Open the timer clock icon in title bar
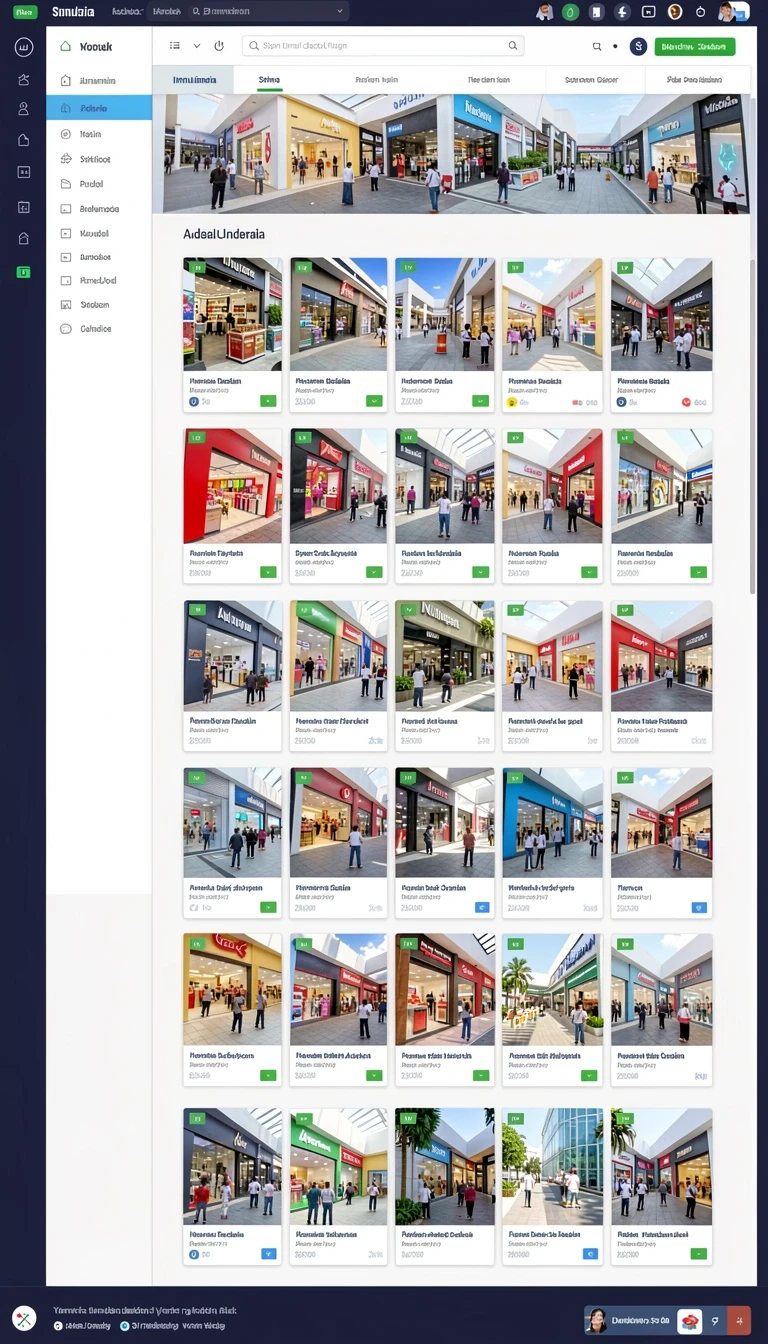This screenshot has width=768, height=1344. [700, 12]
